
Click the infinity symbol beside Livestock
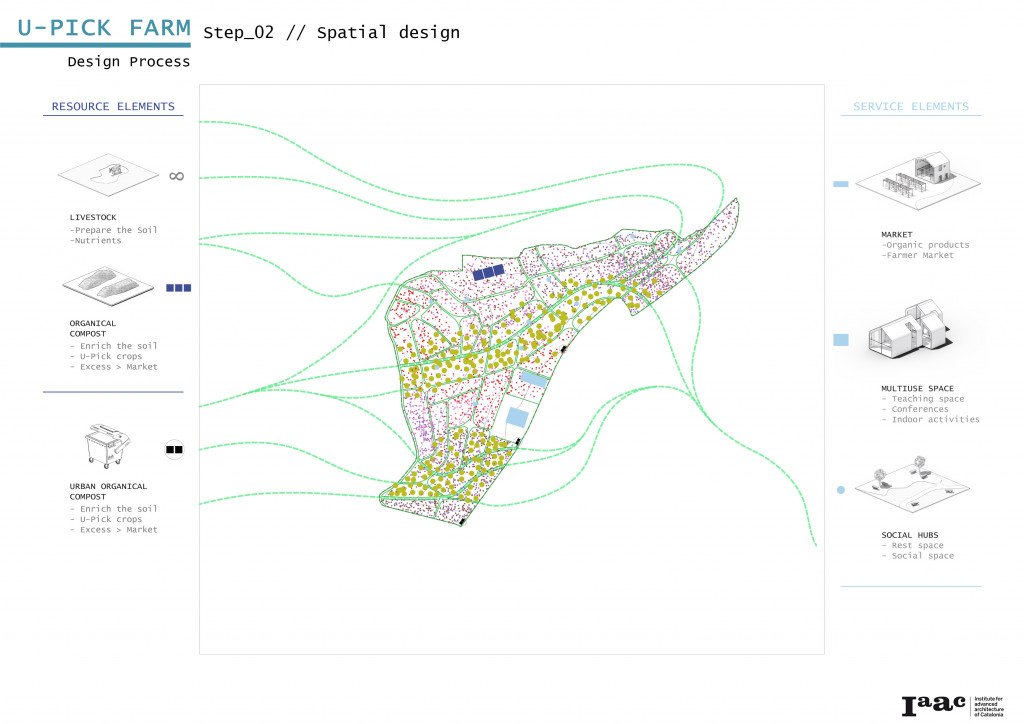click(177, 176)
